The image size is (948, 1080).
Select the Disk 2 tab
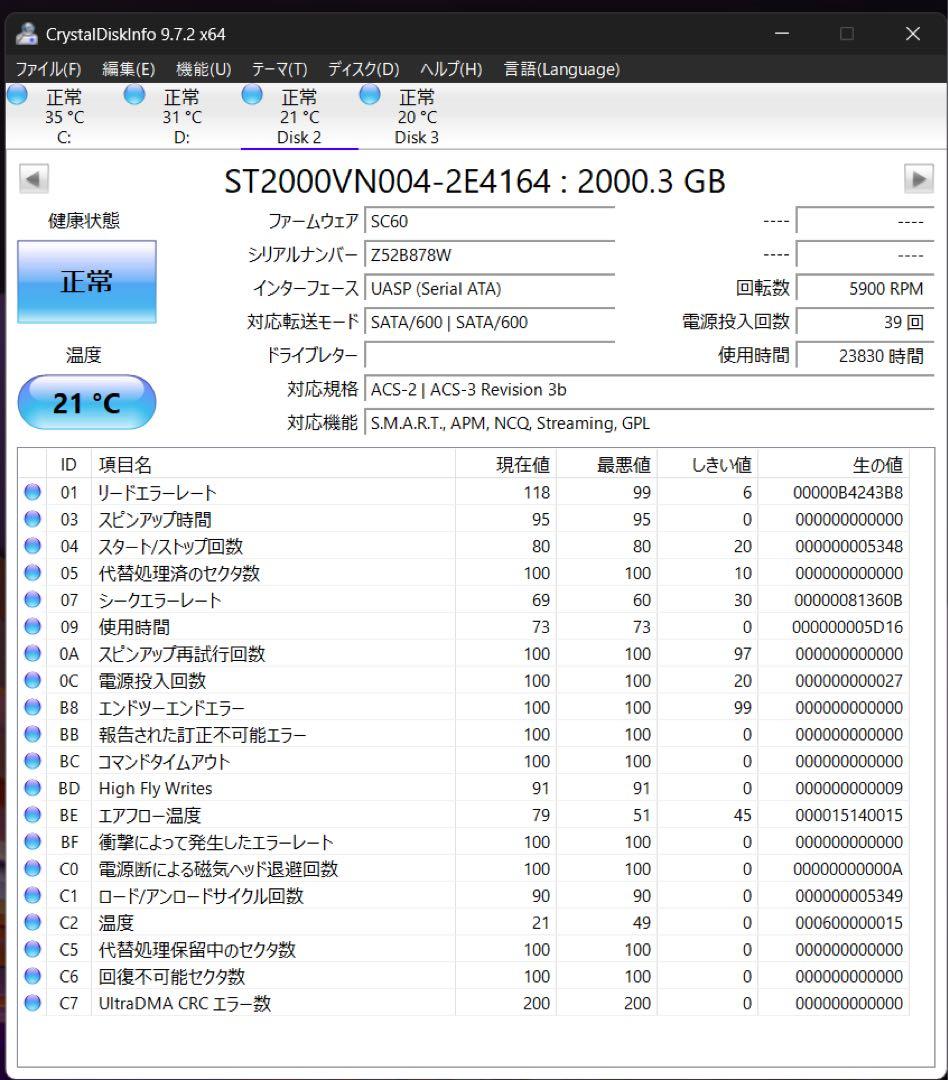pyautogui.click(x=299, y=116)
